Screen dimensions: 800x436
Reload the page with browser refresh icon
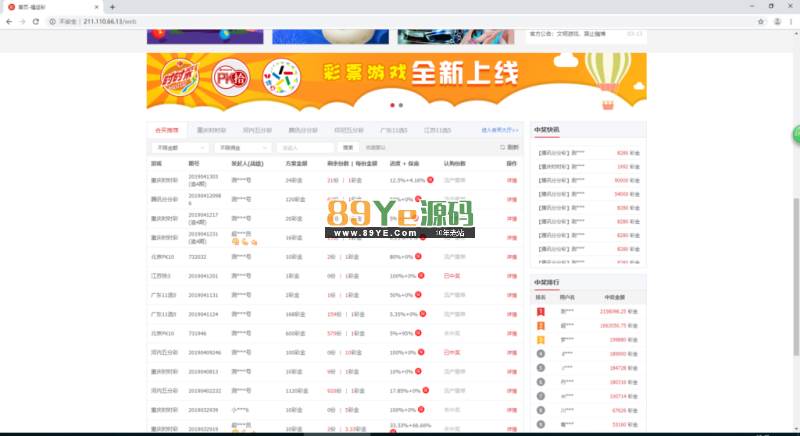coord(37,20)
